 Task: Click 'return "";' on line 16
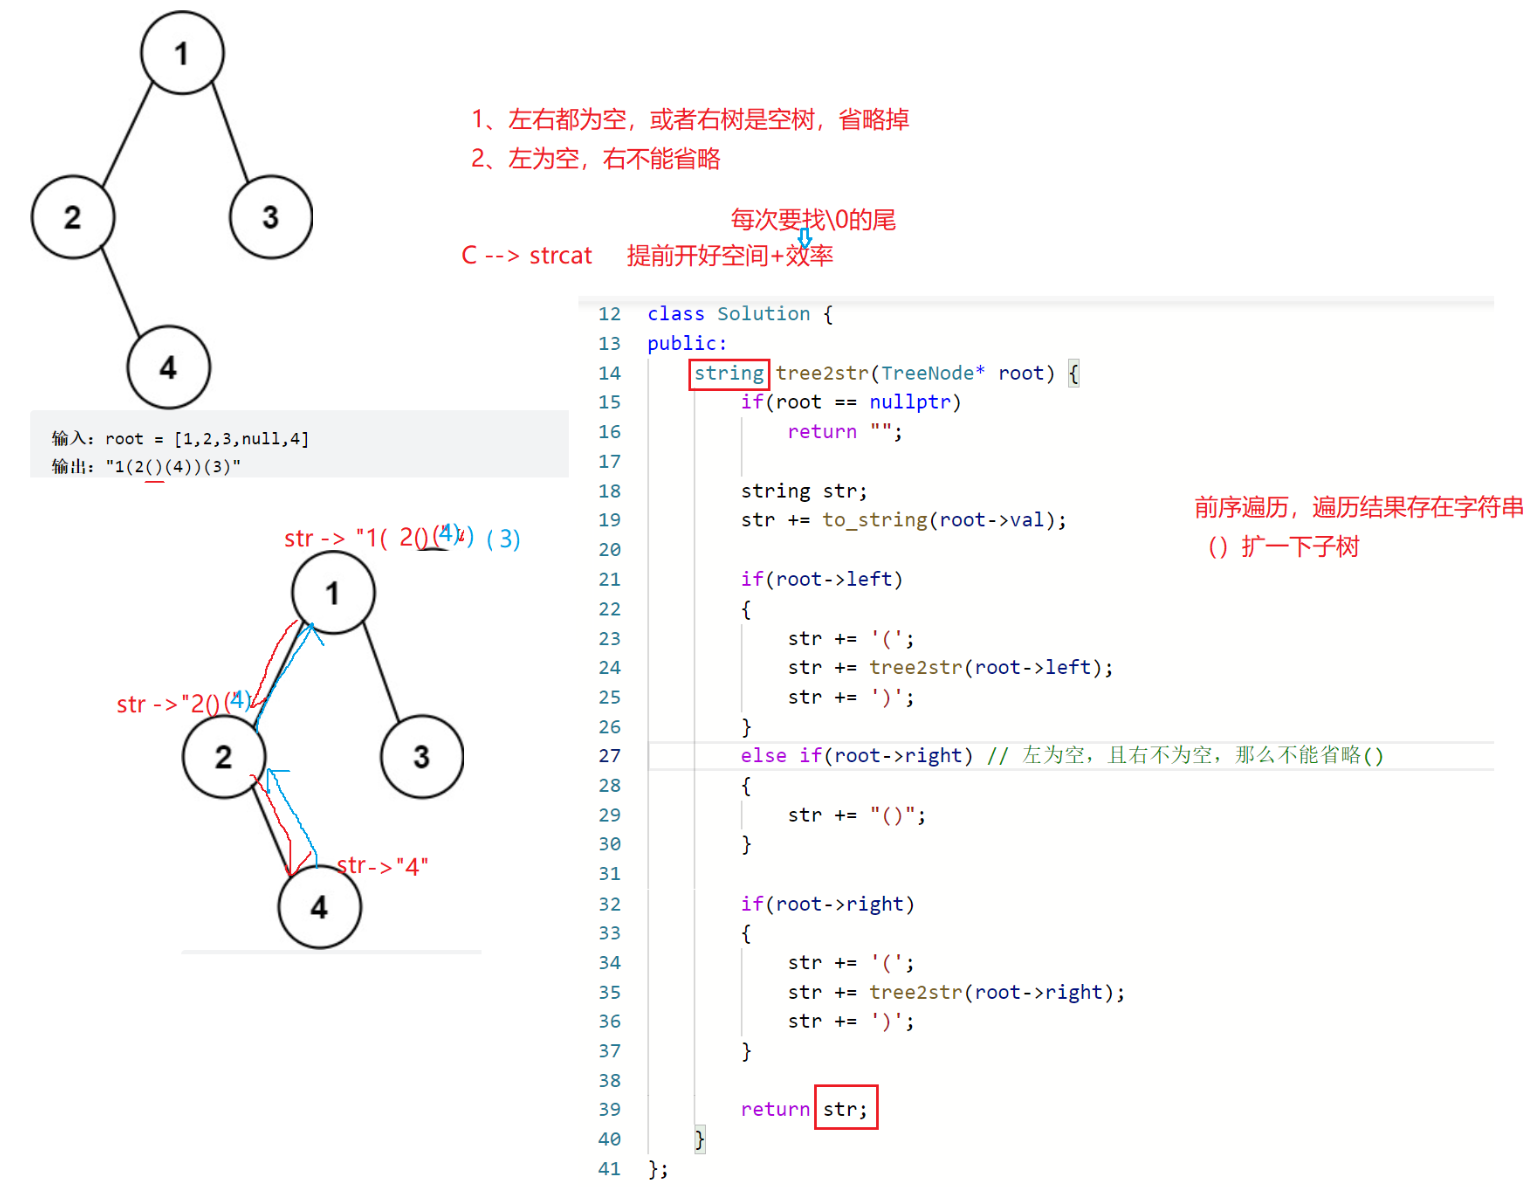point(845,432)
